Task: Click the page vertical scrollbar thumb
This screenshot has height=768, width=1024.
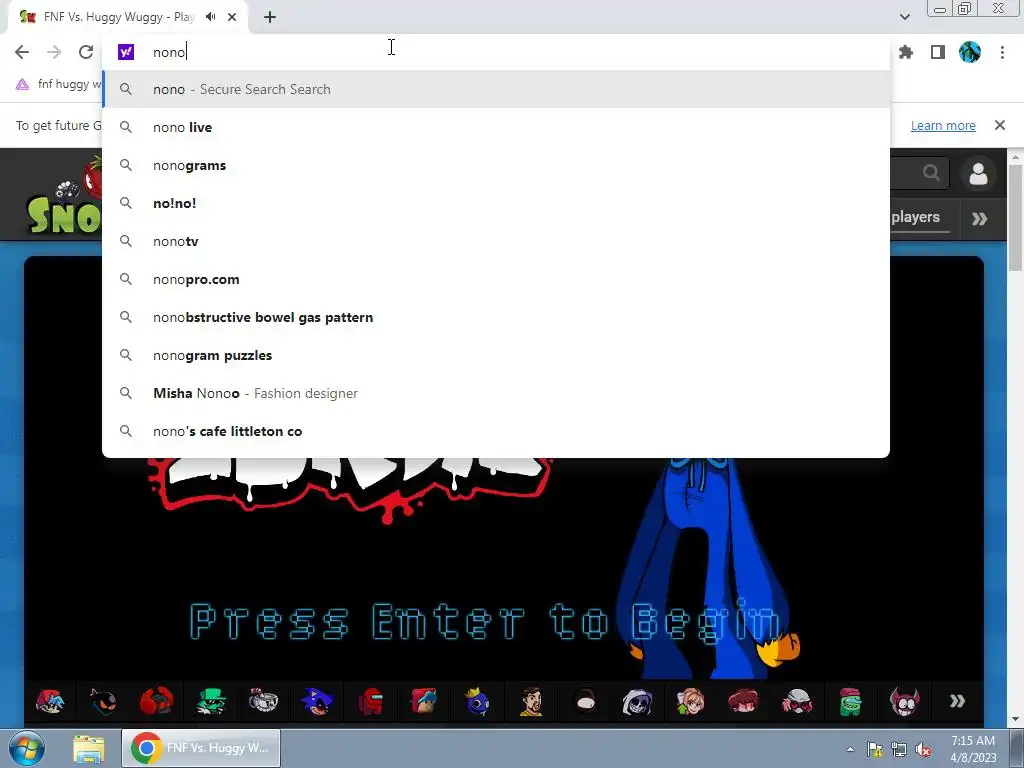Action: [x=1016, y=219]
